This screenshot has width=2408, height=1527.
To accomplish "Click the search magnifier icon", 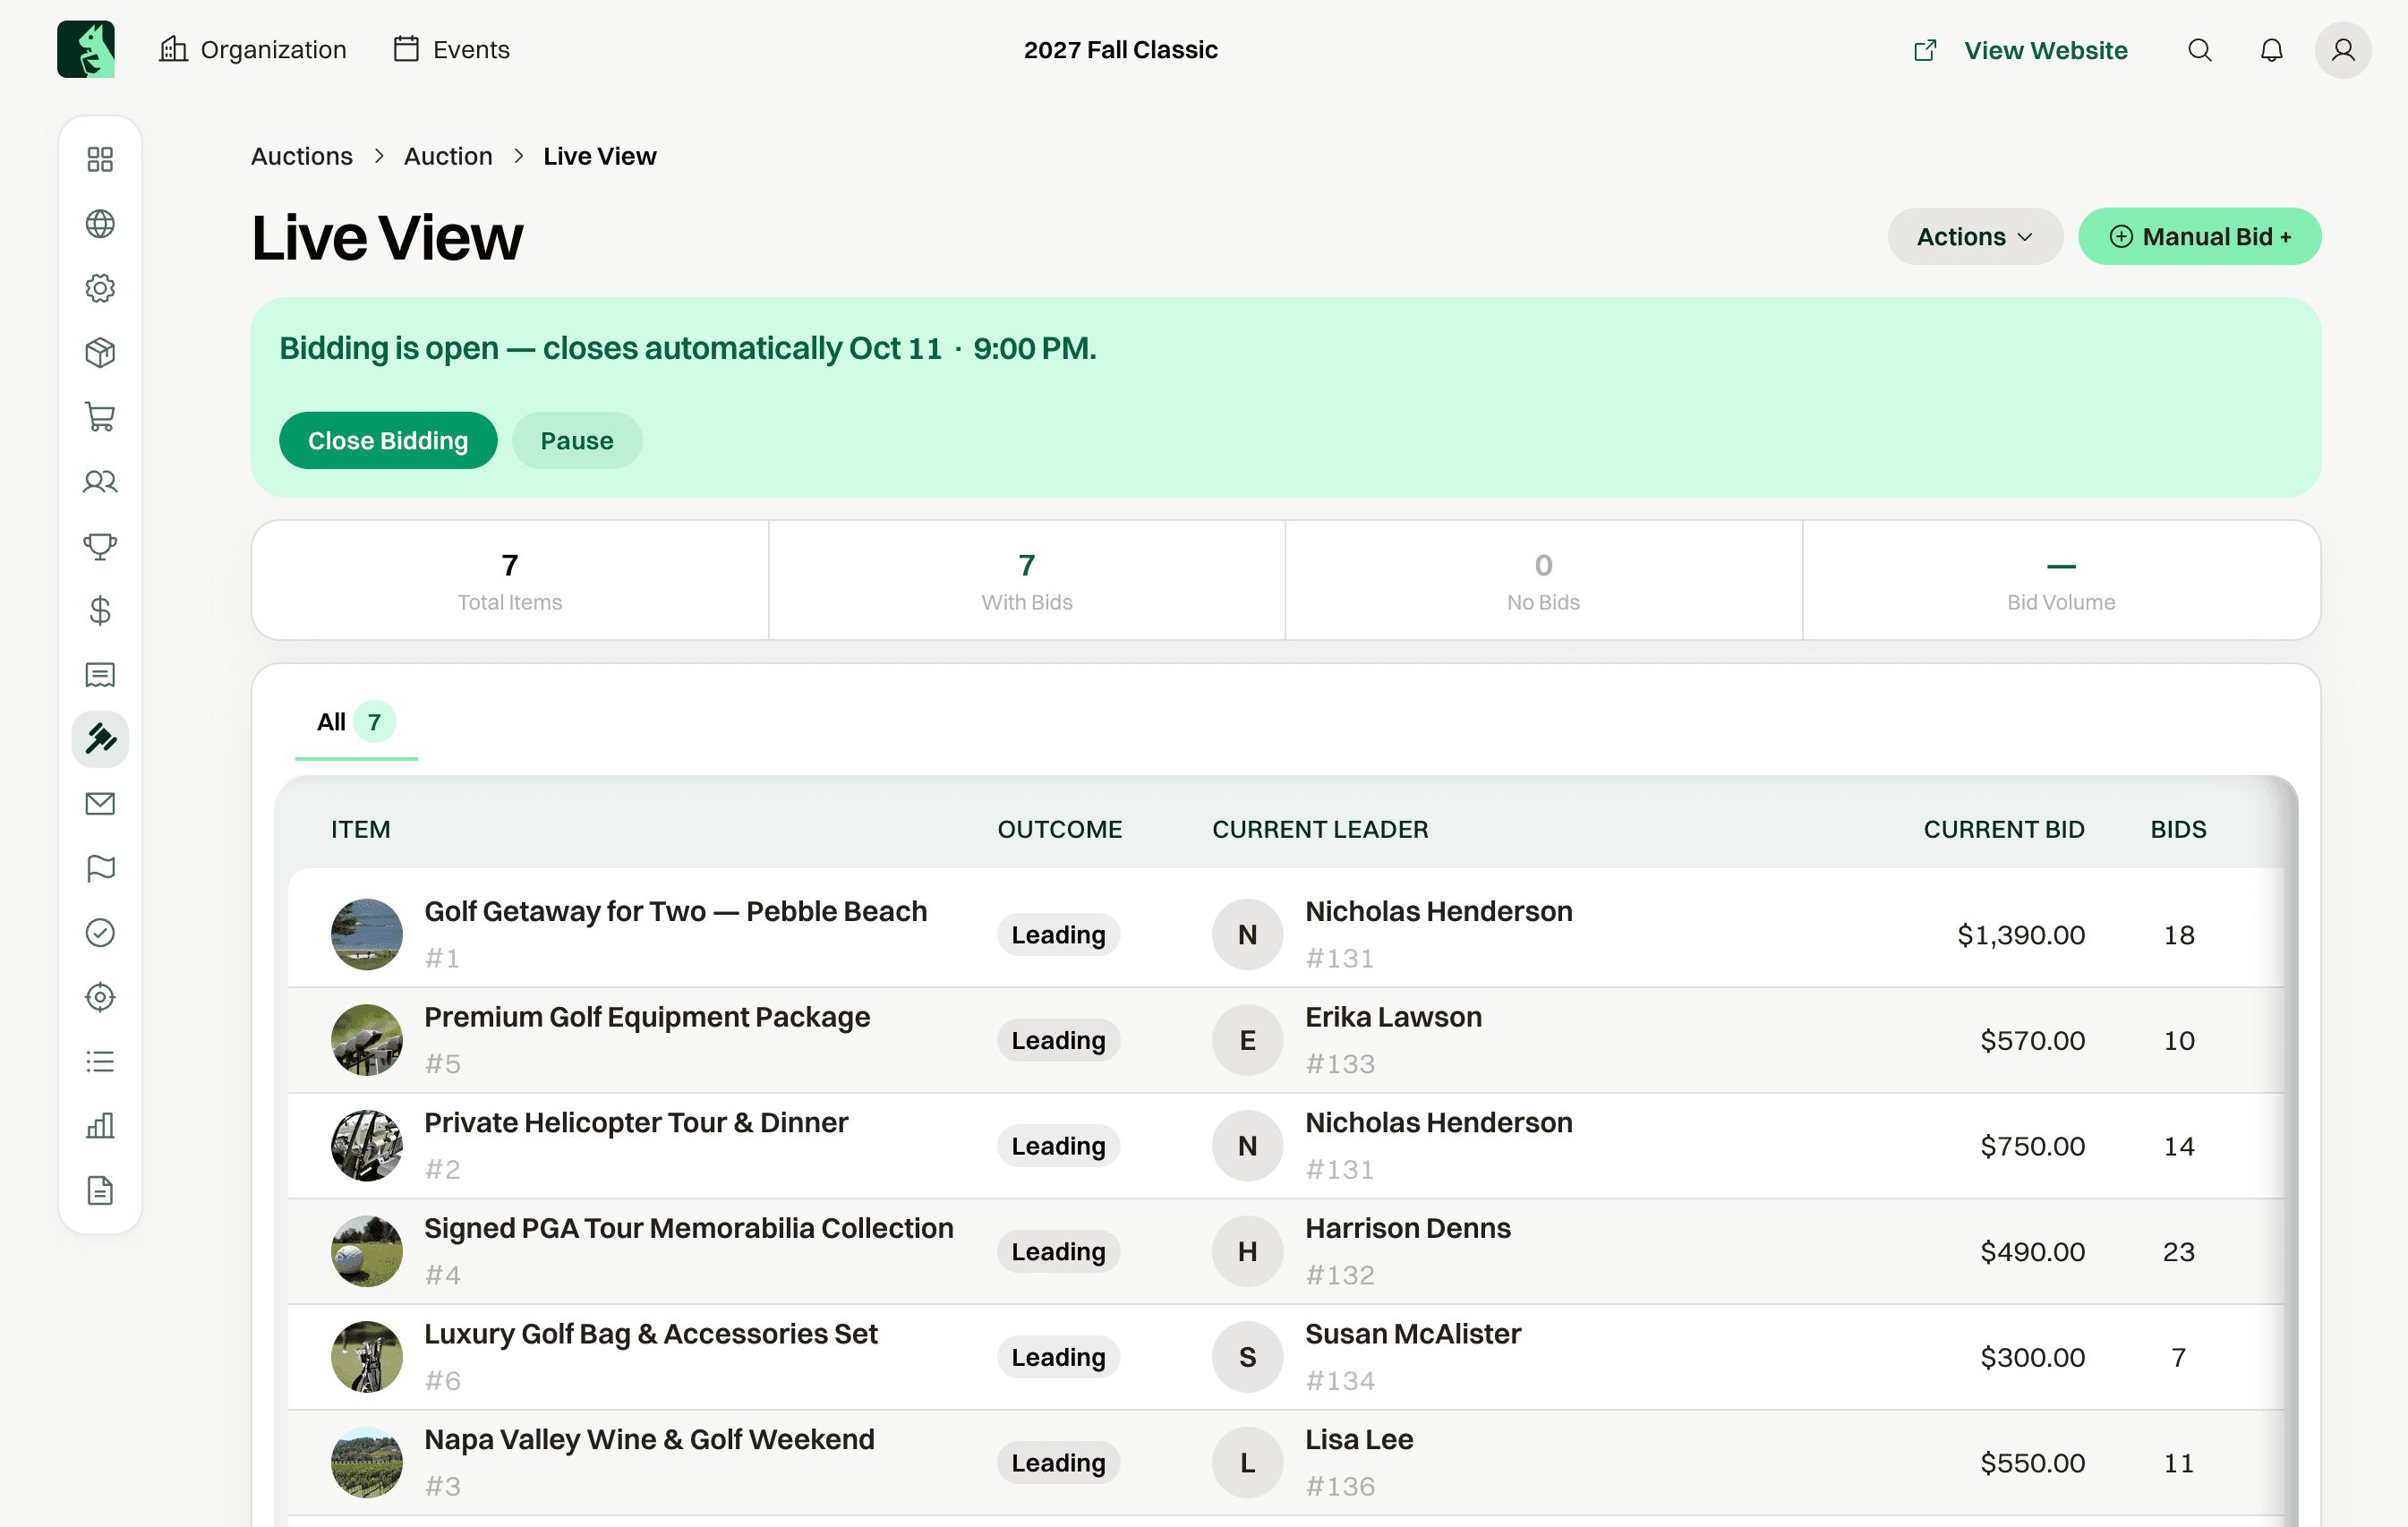I will coord(2199,50).
